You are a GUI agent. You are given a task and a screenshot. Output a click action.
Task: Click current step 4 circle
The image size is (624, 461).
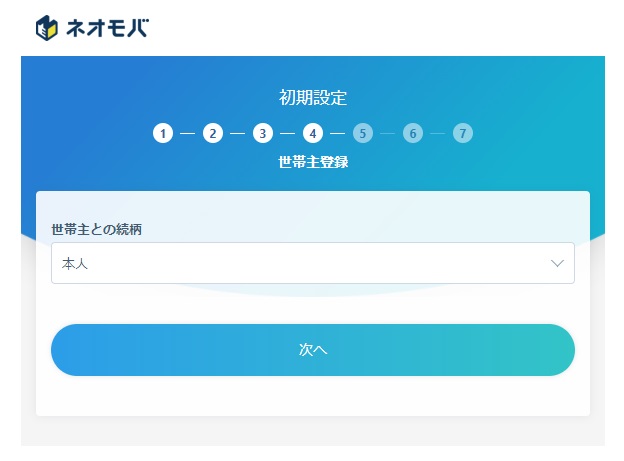pyautogui.click(x=313, y=133)
